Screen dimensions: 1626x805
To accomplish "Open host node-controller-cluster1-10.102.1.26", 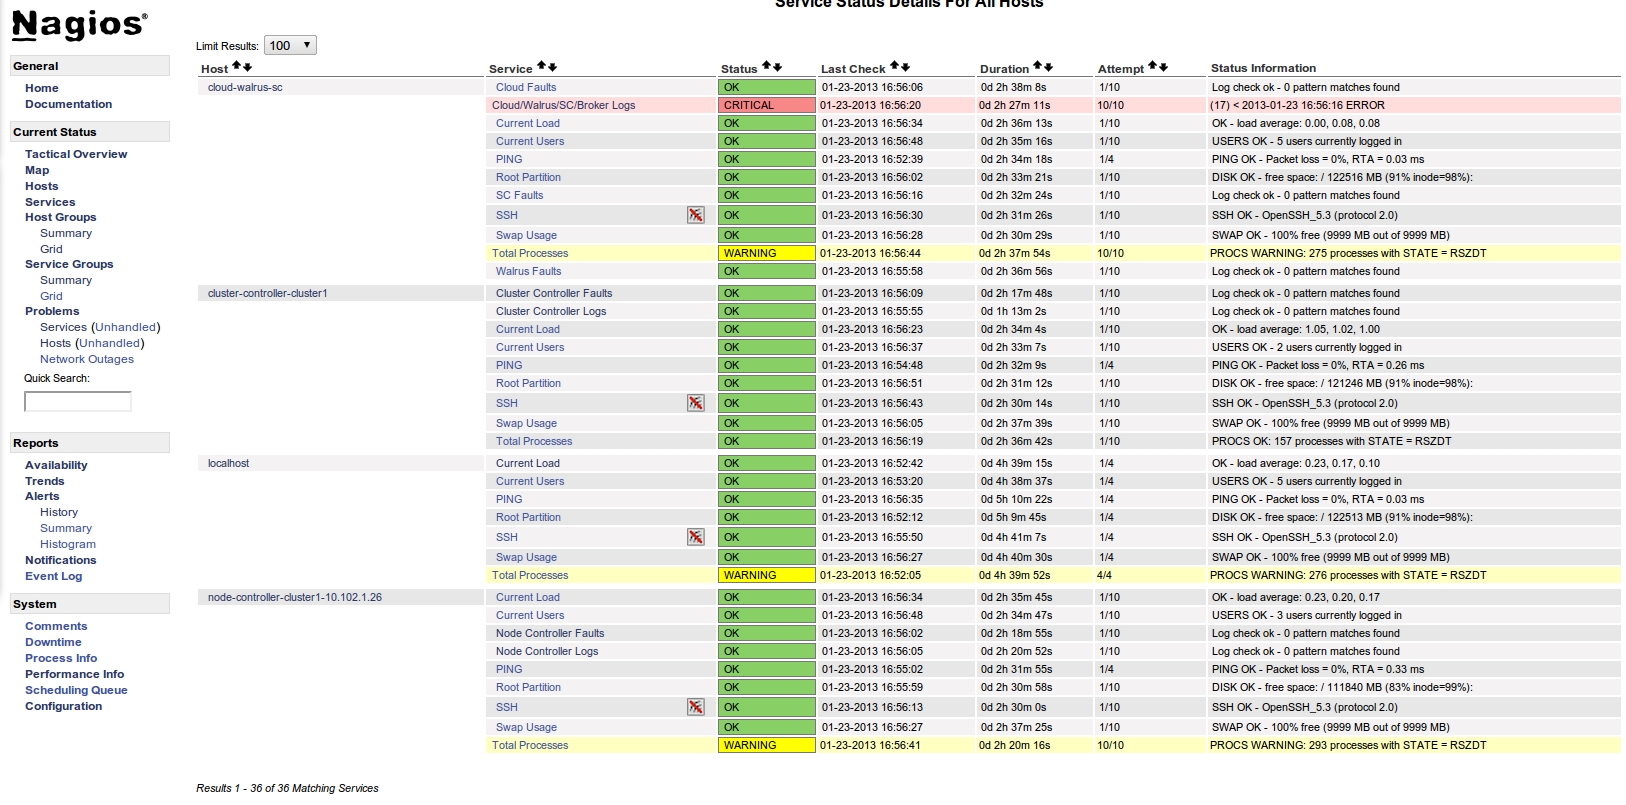I will pyautogui.click(x=295, y=597).
